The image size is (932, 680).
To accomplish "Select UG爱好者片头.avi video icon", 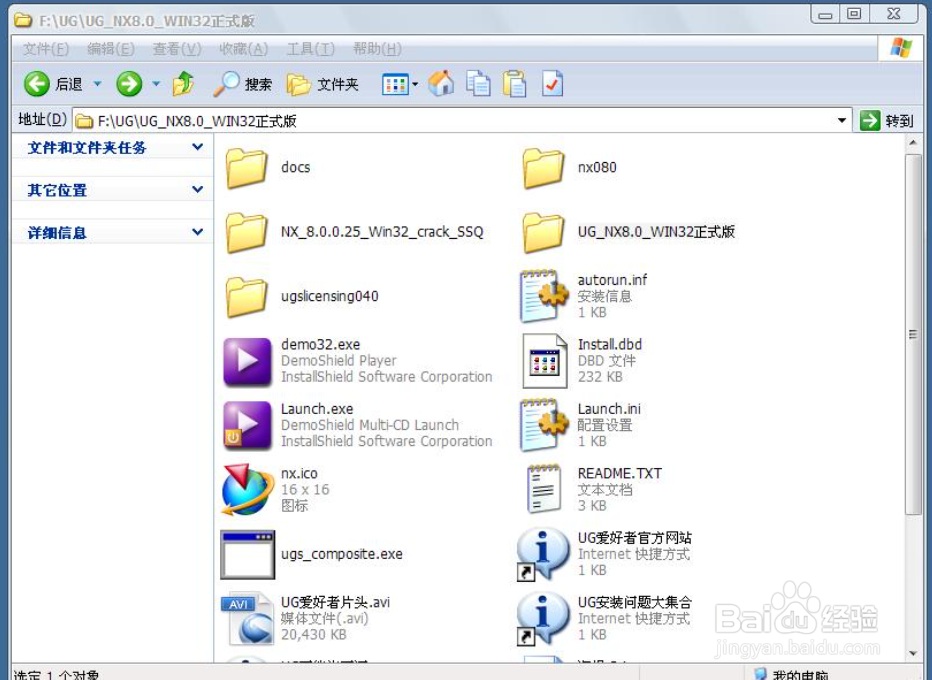I will (247, 619).
